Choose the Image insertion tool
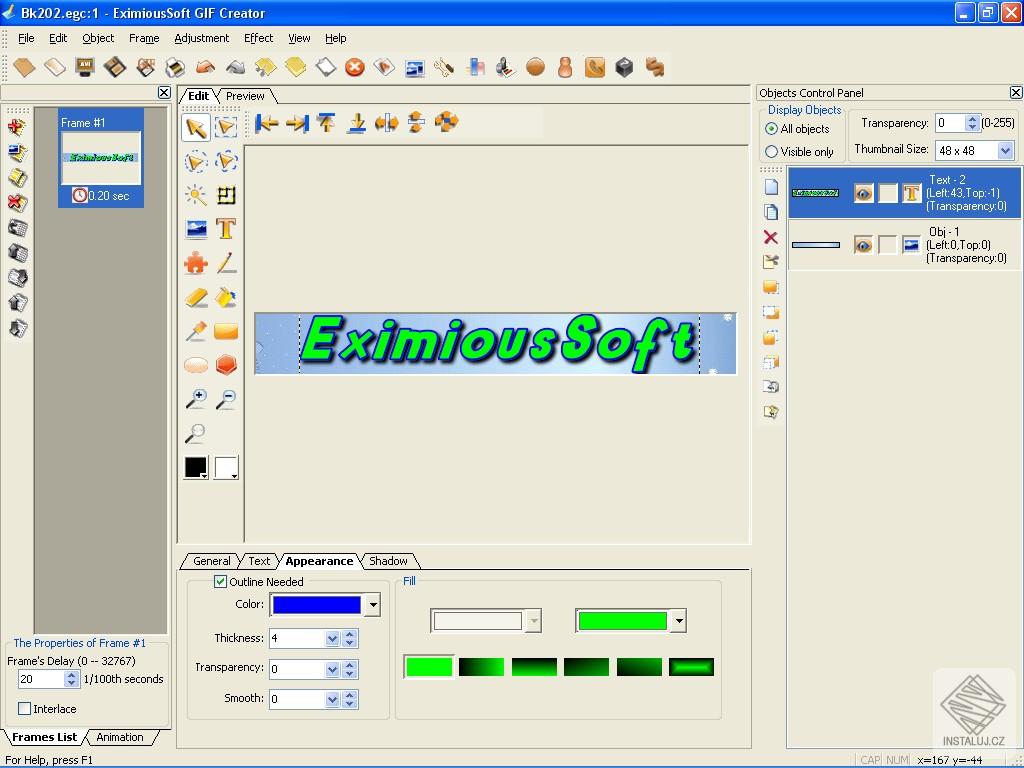This screenshot has height=768, width=1024. tap(196, 228)
